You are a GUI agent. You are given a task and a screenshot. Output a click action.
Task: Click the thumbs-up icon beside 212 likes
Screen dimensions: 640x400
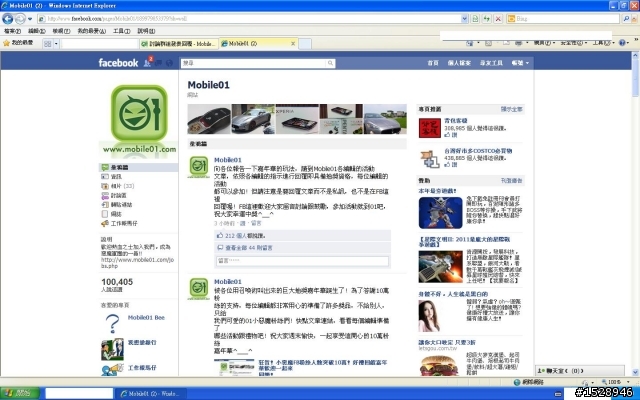[x=220, y=236]
